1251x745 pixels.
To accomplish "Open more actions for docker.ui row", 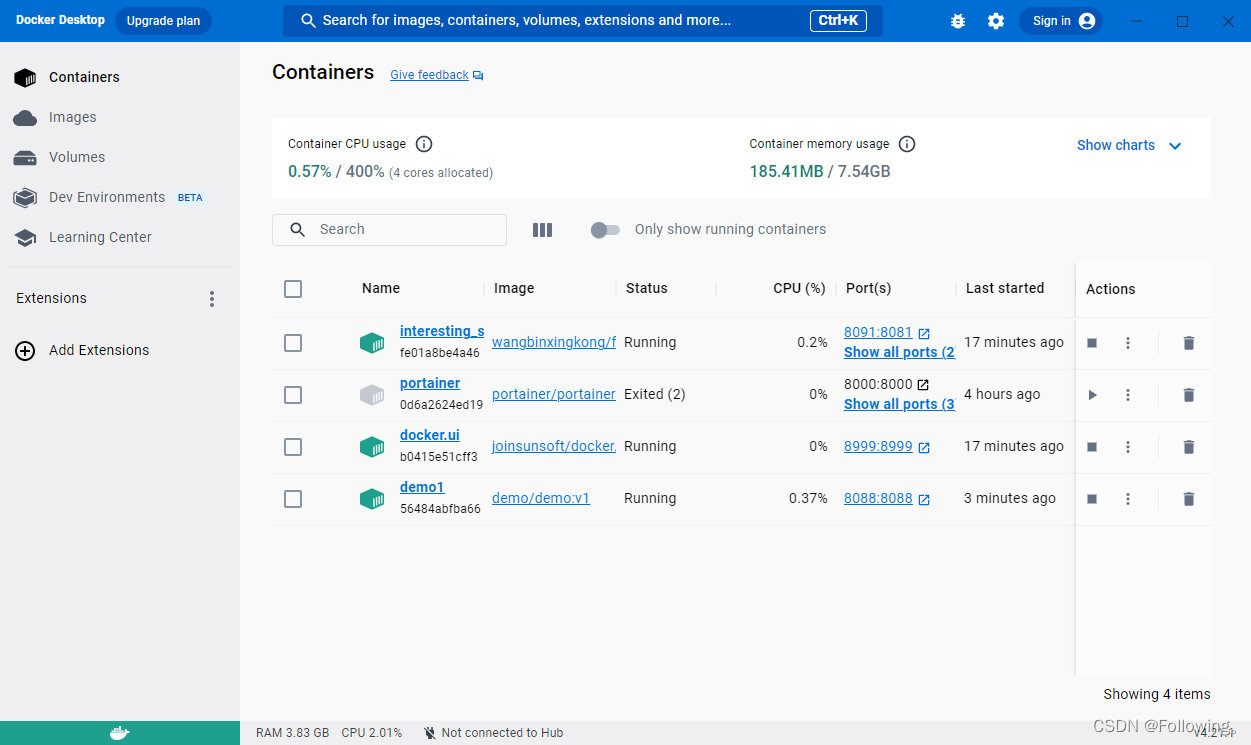I will tap(1128, 447).
